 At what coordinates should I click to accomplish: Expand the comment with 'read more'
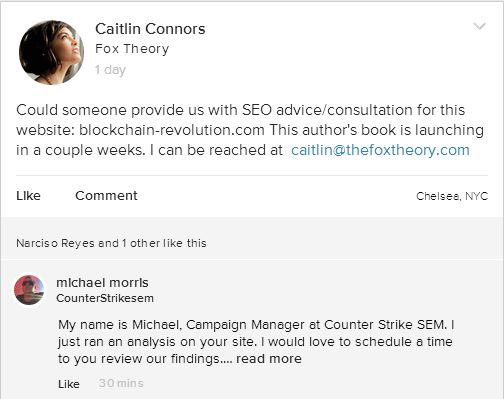(269, 359)
